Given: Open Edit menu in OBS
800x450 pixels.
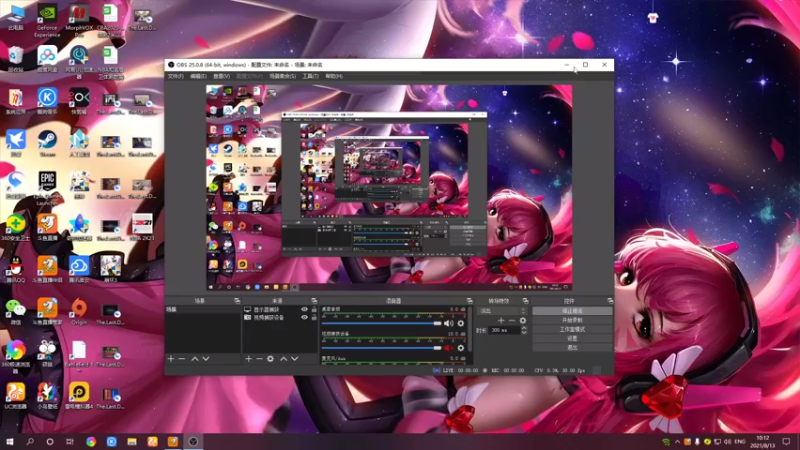Looking at the screenshot, I should (x=198, y=76).
